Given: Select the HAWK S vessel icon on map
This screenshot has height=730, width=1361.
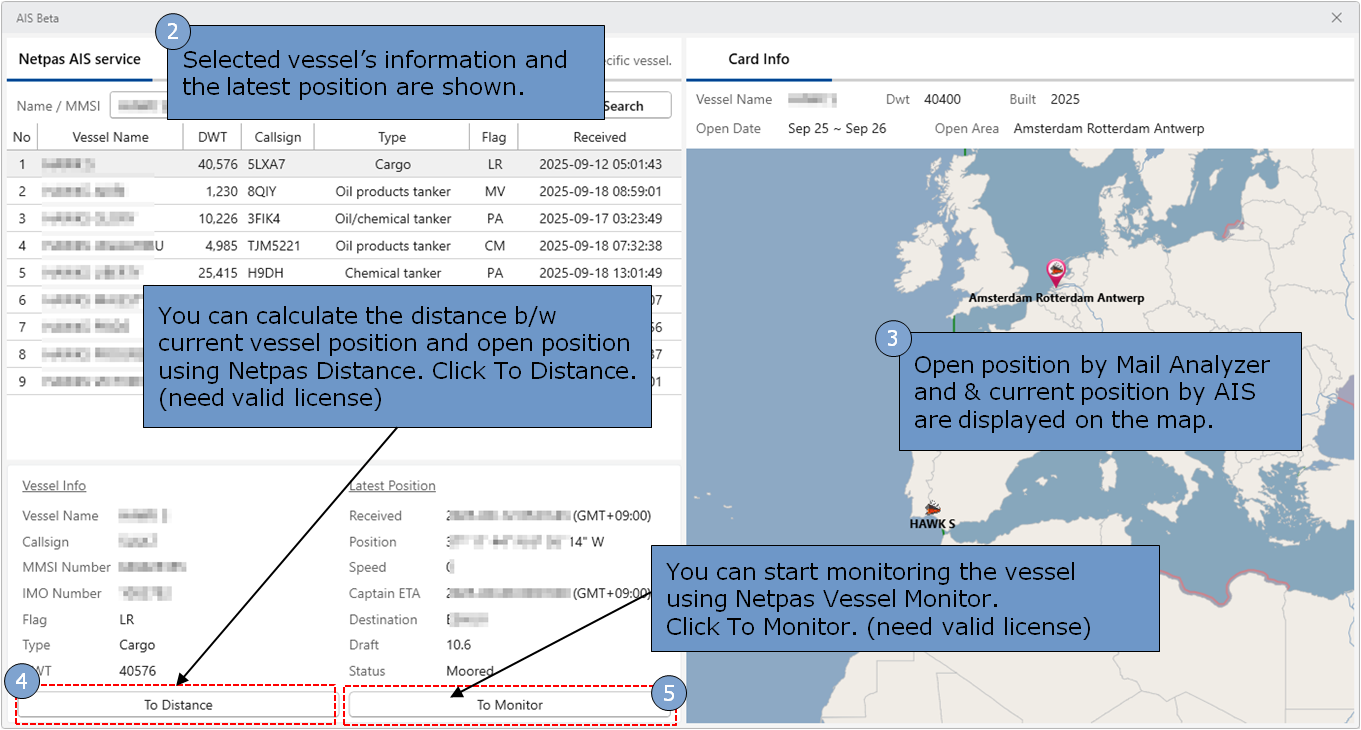Looking at the screenshot, I should pyautogui.click(x=933, y=508).
